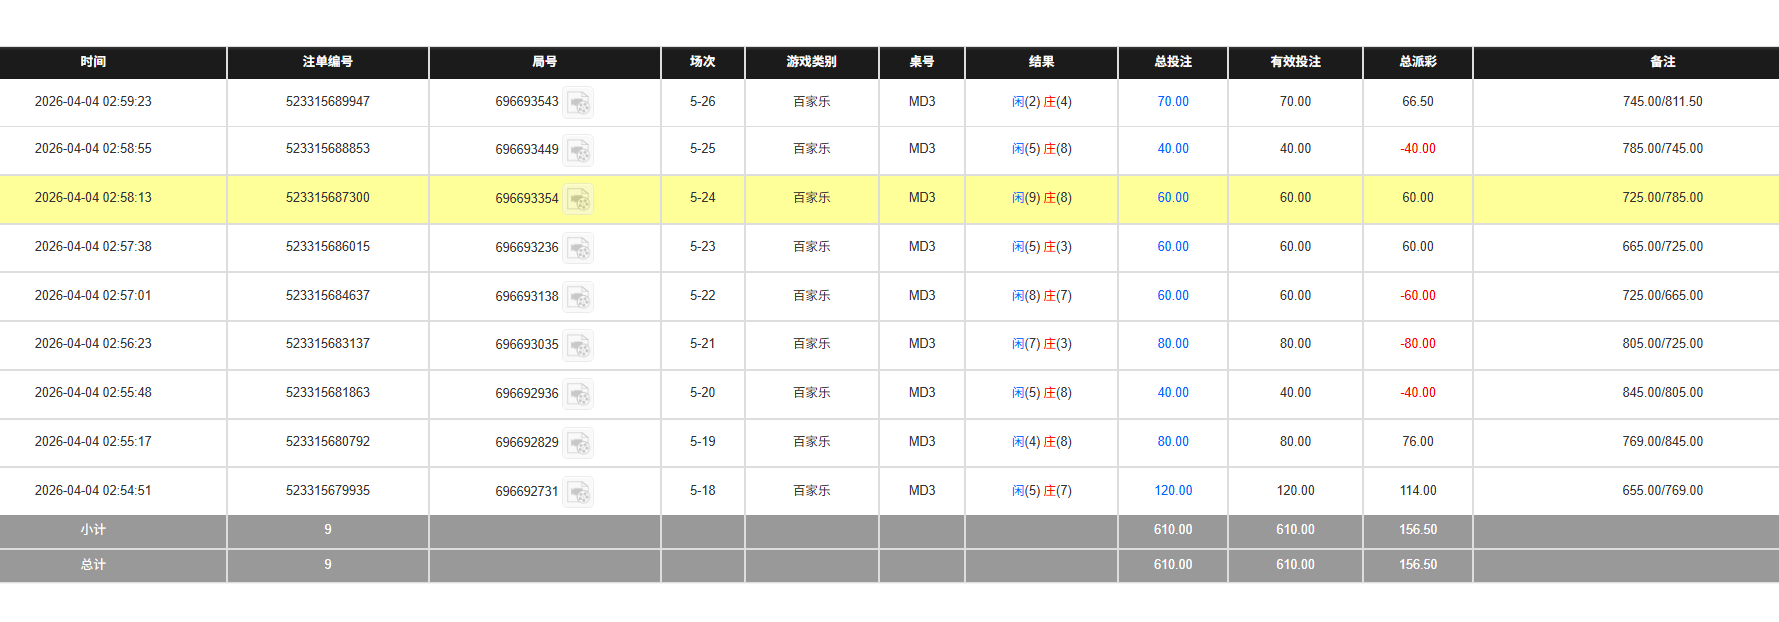This screenshot has width=1779, height=622.
Task: Open total bet 40.00 link in row 5-20
Action: coord(1173,393)
